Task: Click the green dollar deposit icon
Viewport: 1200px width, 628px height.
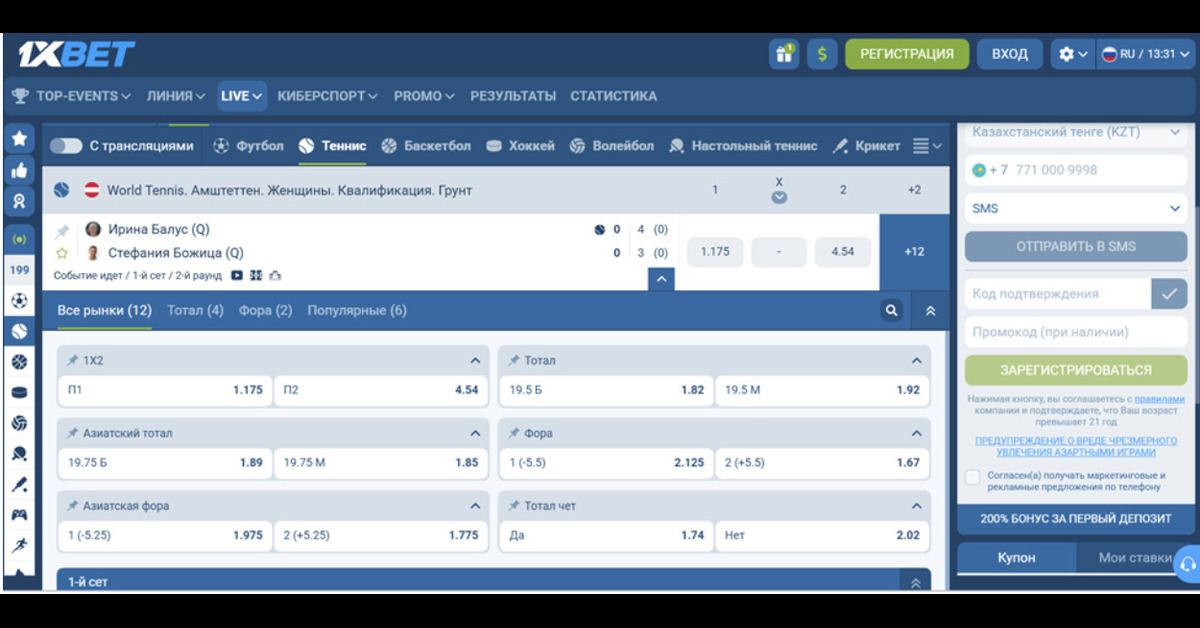Action: pyautogui.click(x=822, y=54)
